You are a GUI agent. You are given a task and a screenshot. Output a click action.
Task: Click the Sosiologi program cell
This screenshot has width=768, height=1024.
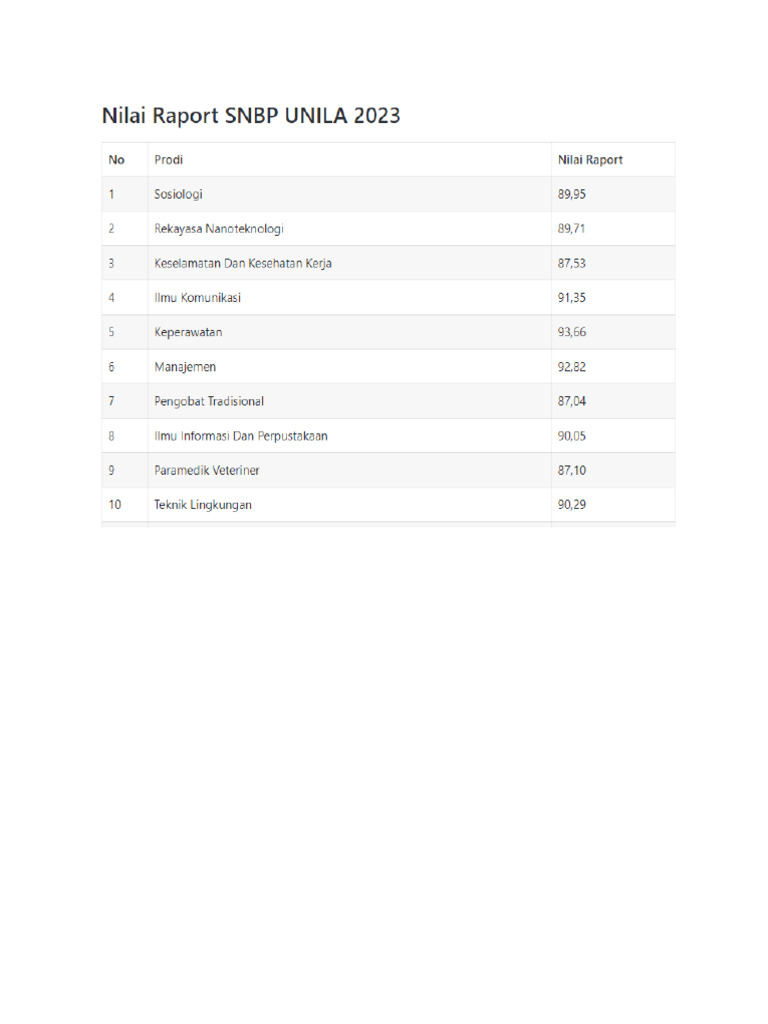point(178,194)
